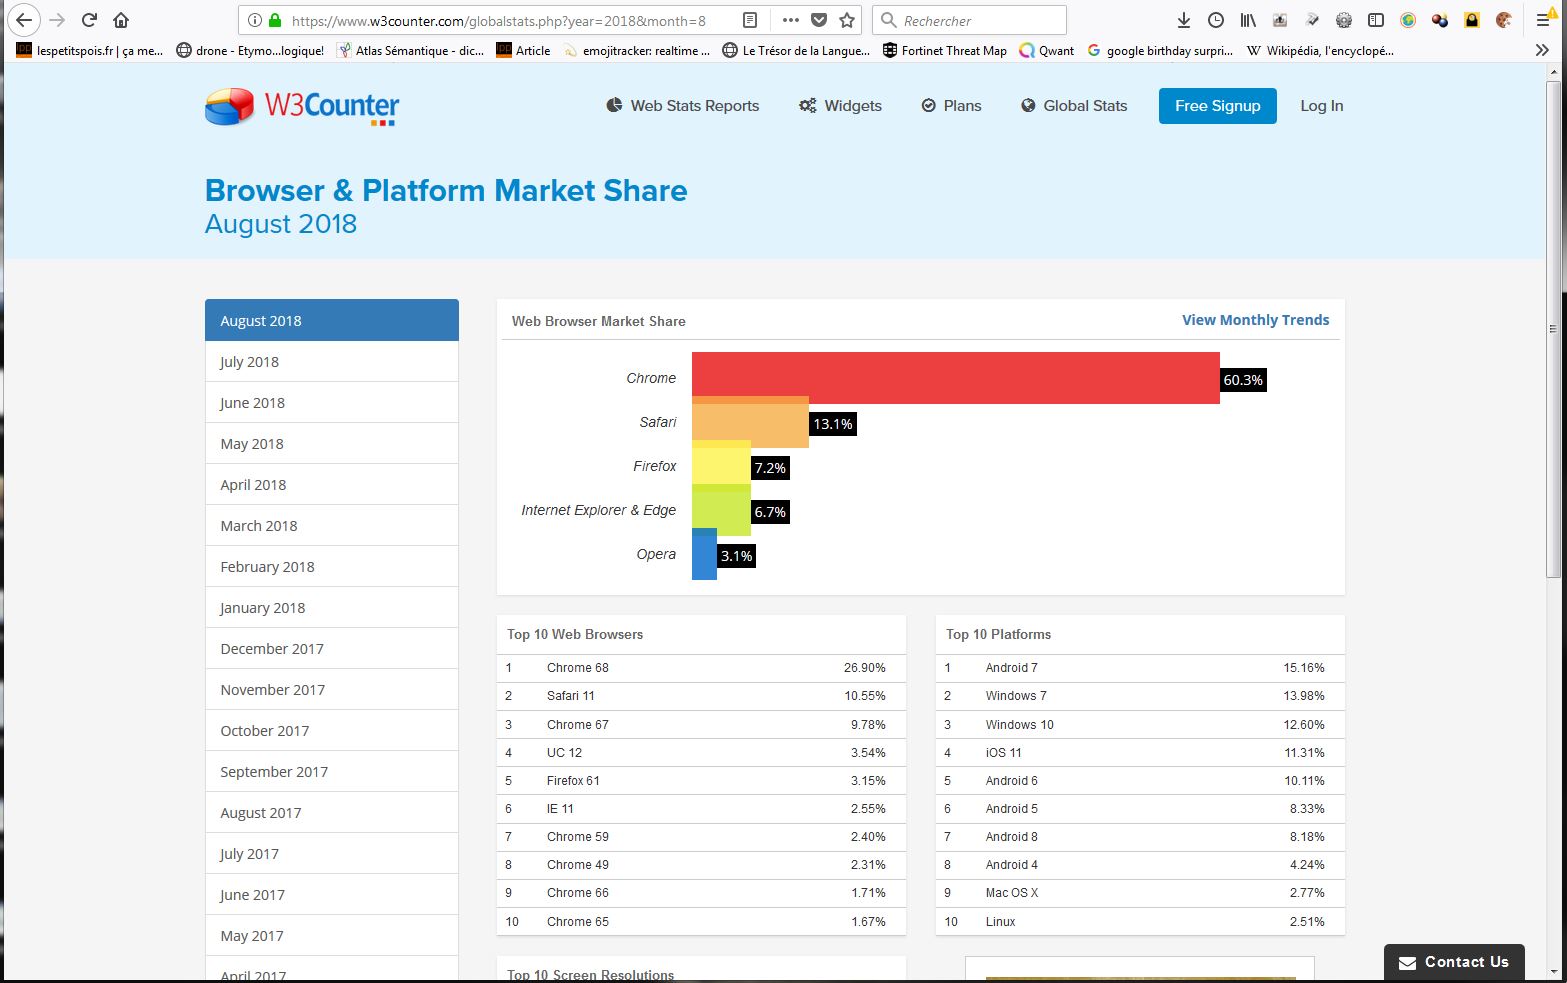Expand page actions three-dot menu
This screenshot has width=1567, height=983.
pos(790,20)
